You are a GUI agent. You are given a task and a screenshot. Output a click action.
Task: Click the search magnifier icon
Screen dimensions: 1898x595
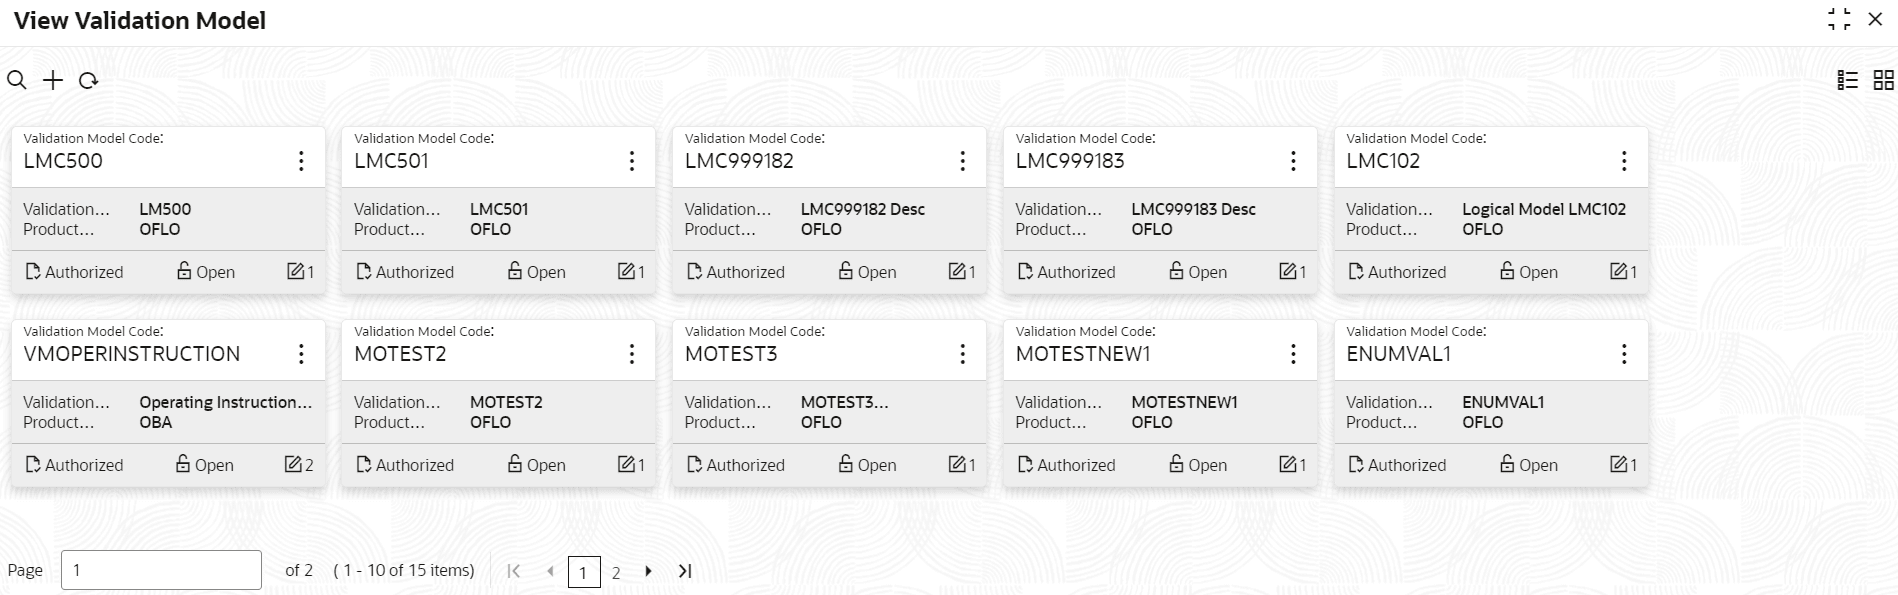click(17, 80)
